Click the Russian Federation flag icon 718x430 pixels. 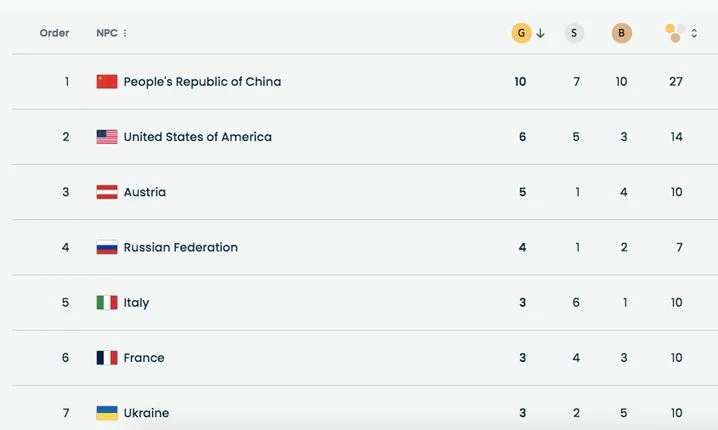[x=107, y=247]
